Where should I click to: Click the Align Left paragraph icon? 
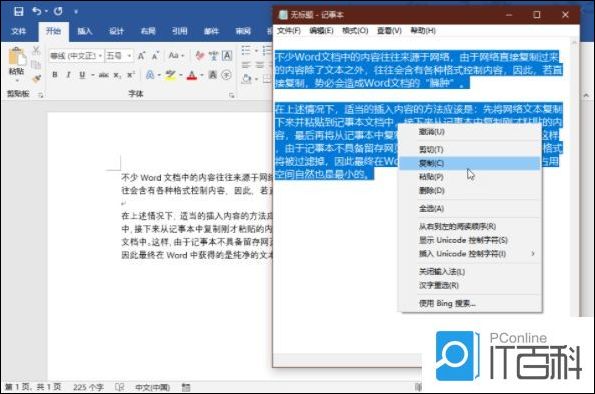pyautogui.click(x=246, y=65)
